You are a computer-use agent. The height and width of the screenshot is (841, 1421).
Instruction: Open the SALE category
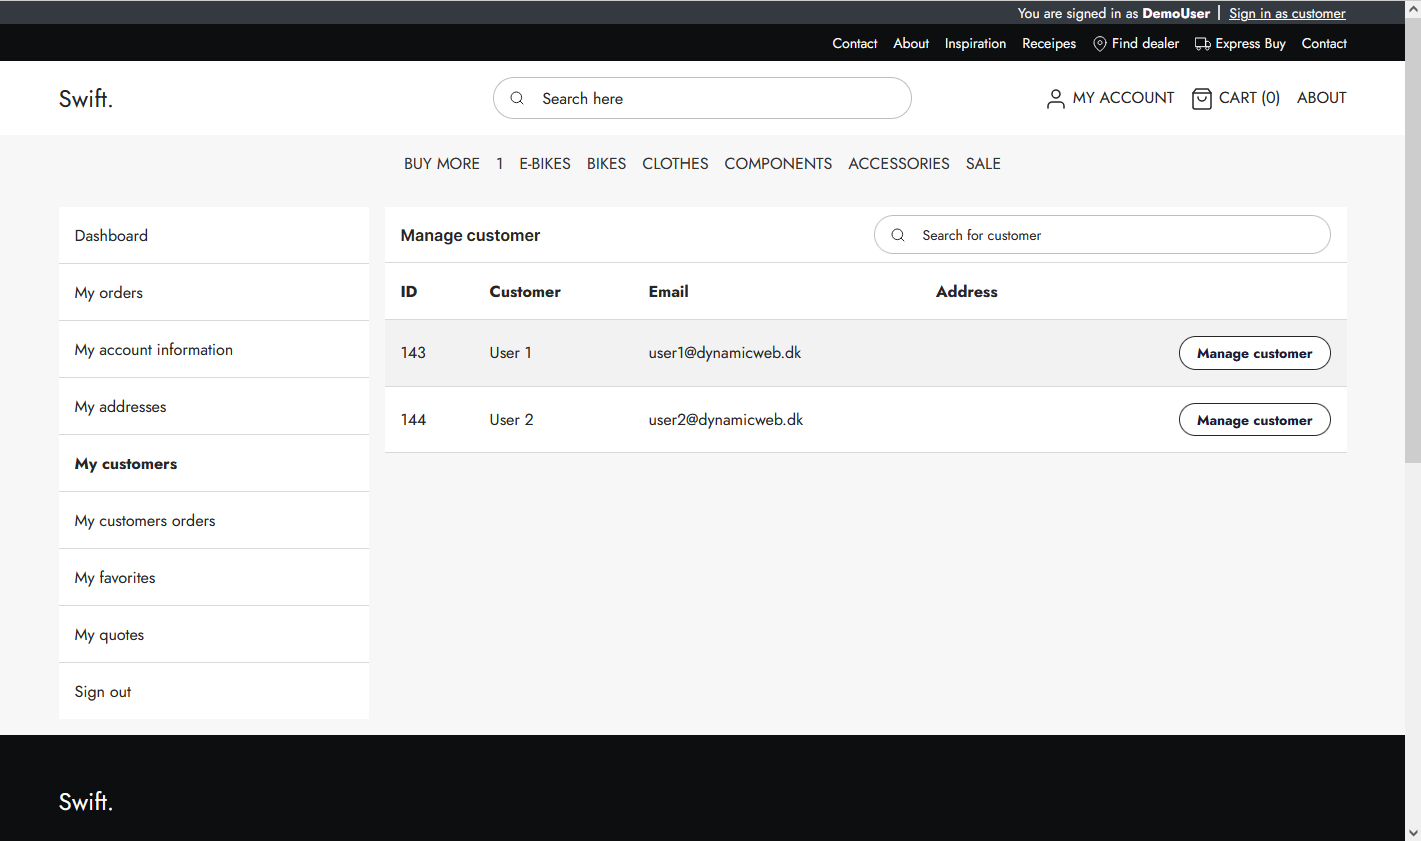click(x=983, y=163)
